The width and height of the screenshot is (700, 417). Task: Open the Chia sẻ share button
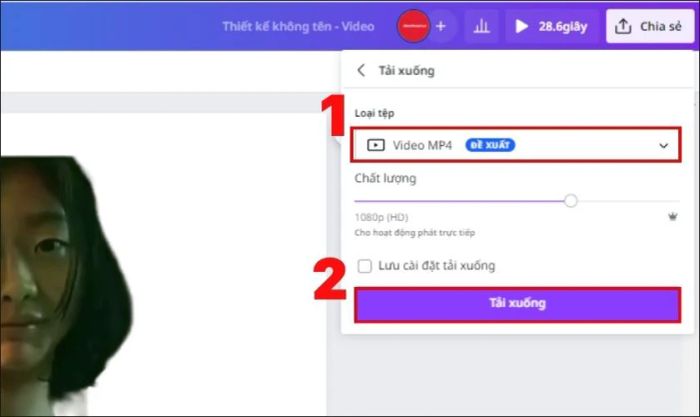[650, 27]
